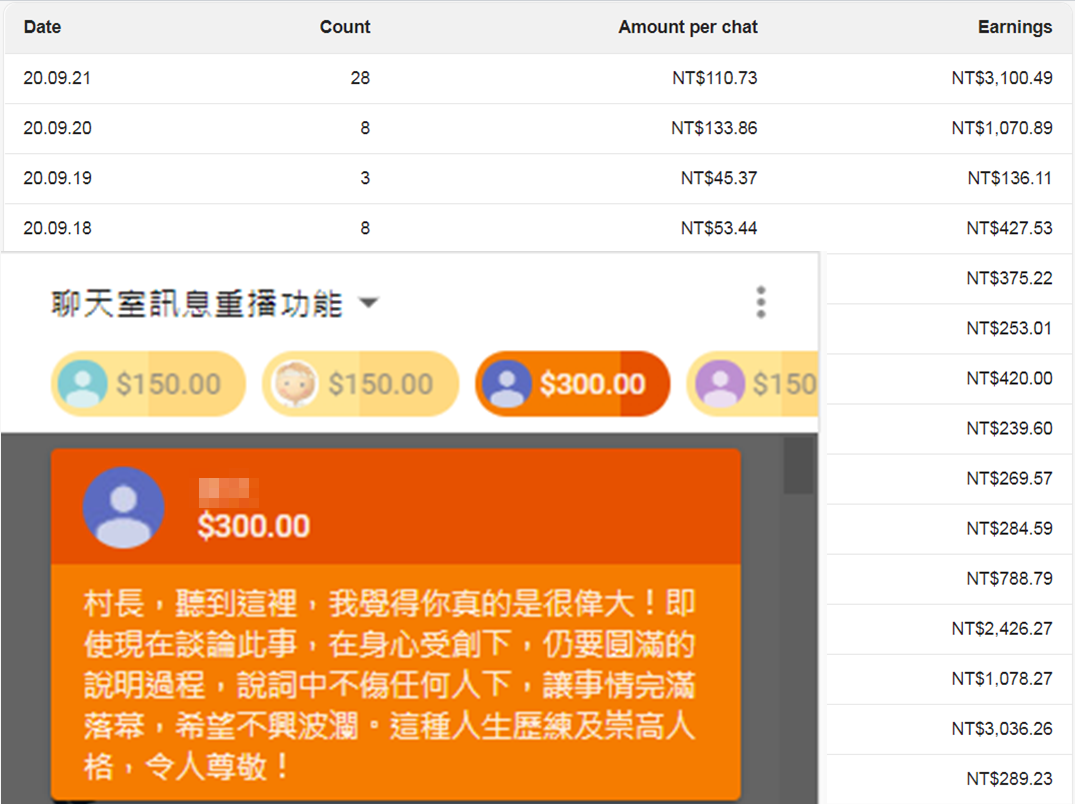Click the Super Chat message text starting 村長
This screenshot has width=1075, height=804.
[x=389, y=684]
